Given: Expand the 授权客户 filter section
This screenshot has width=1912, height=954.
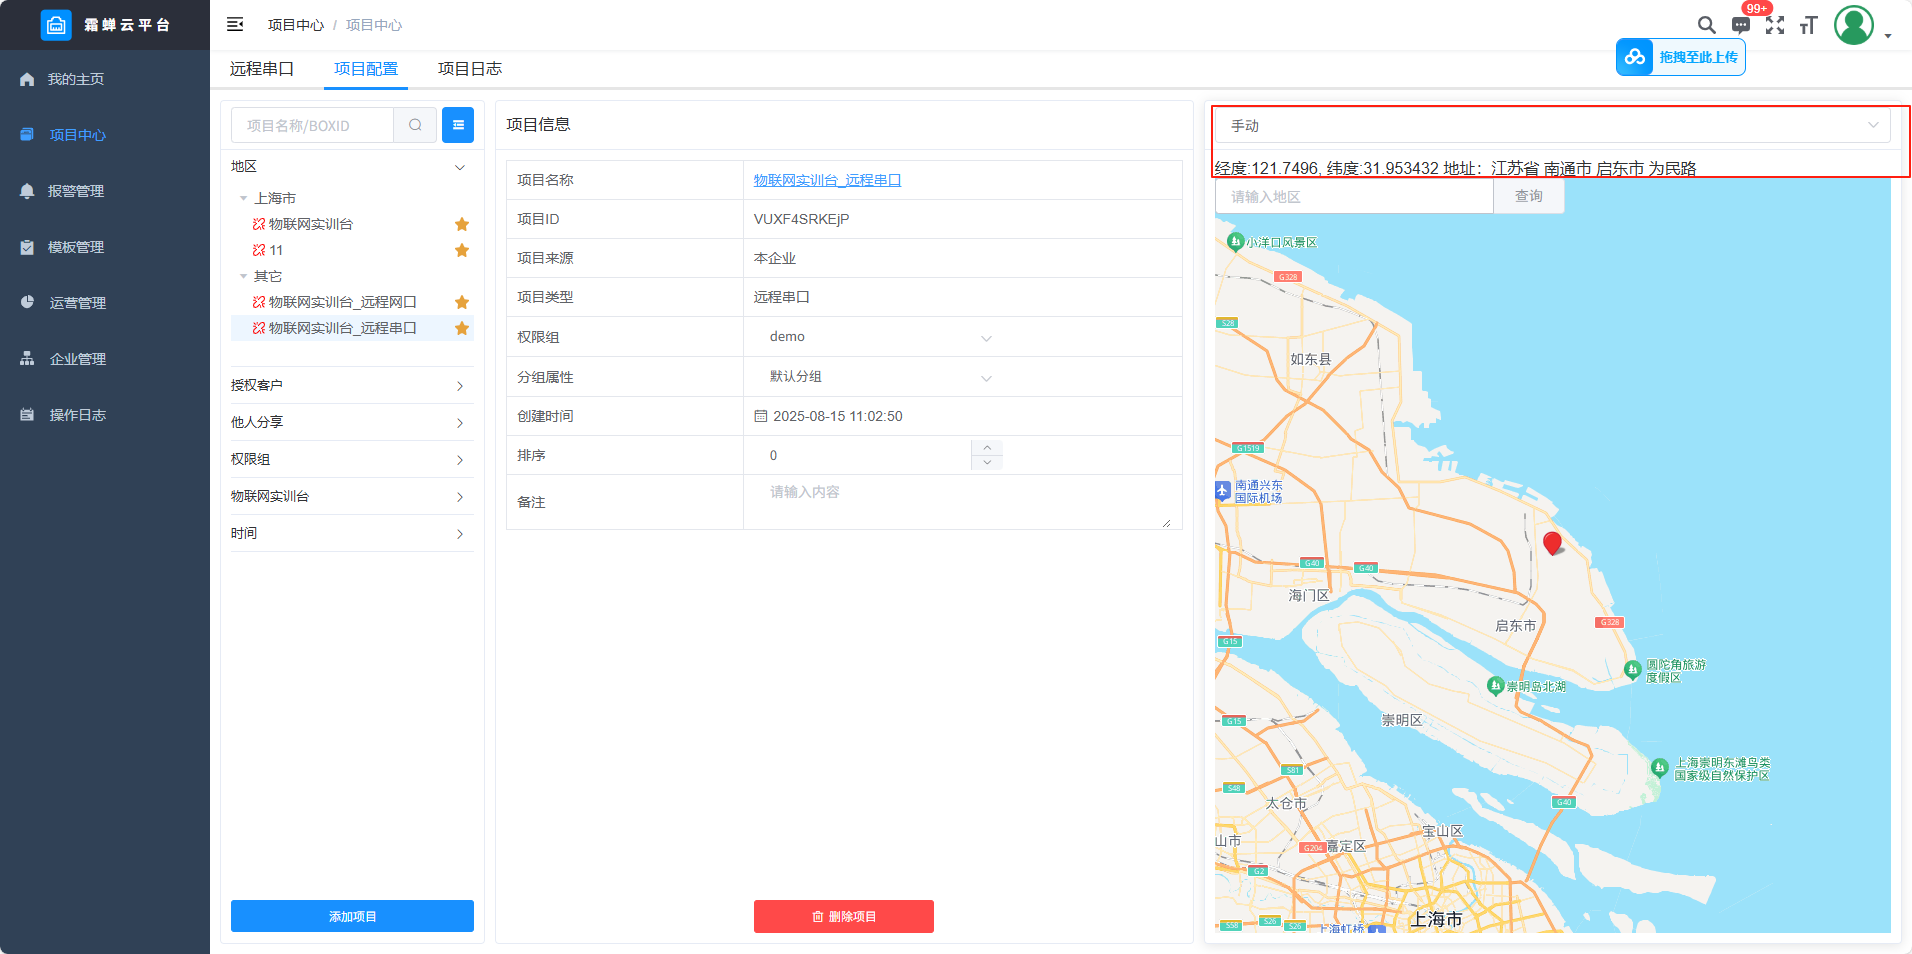Looking at the screenshot, I should coord(348,385).
